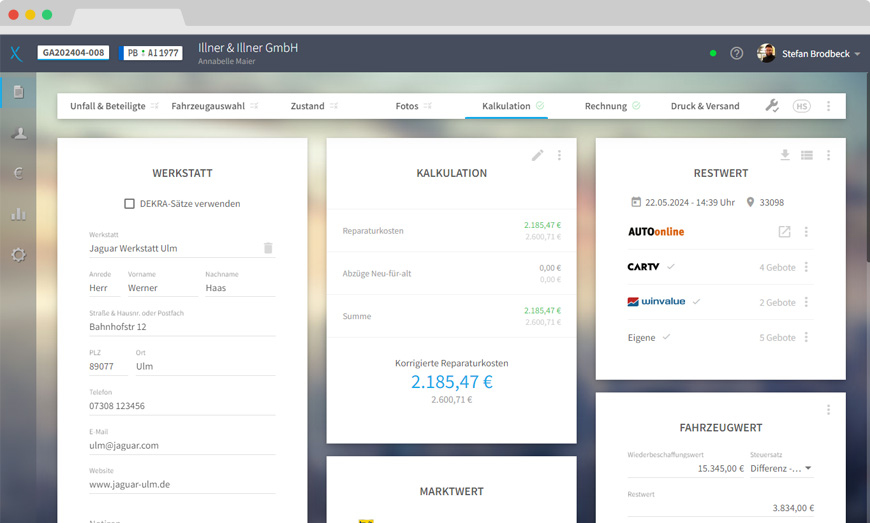Open the documents icon in left sidebar
This screenshot has width=870, height=523.
[18, 93]
